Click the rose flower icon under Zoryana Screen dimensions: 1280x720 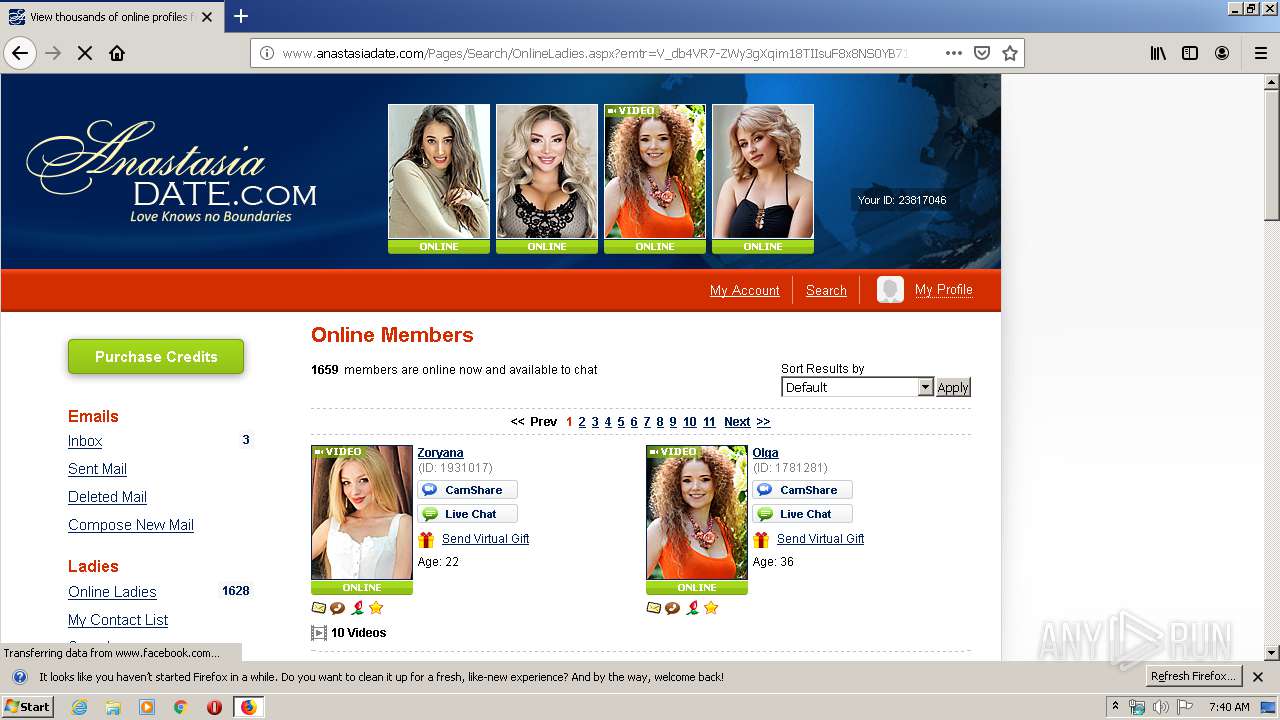tap(357, 607)
